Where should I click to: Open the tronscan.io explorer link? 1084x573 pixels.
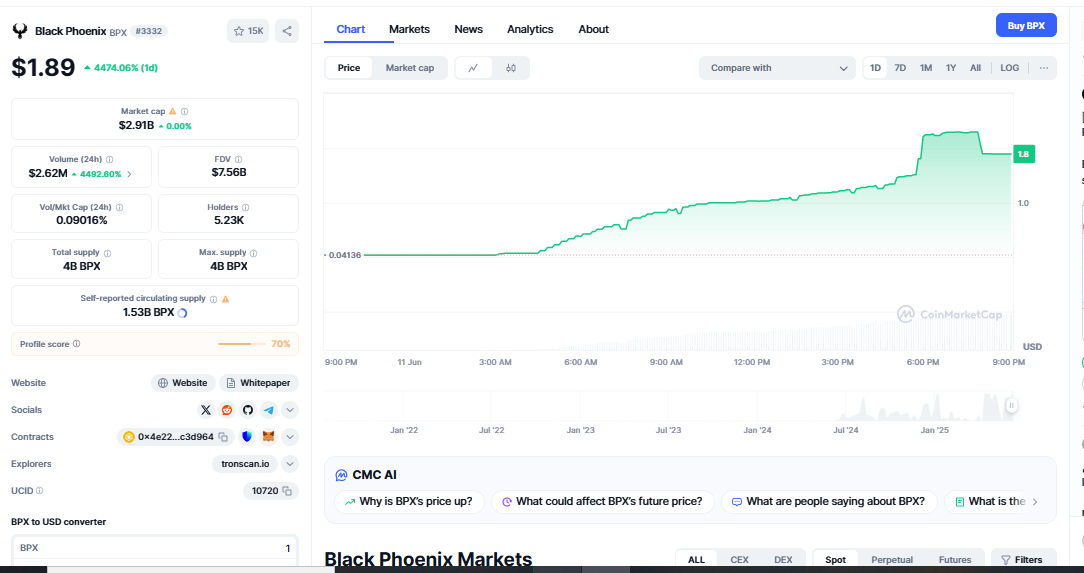click(x=245, y=464)
